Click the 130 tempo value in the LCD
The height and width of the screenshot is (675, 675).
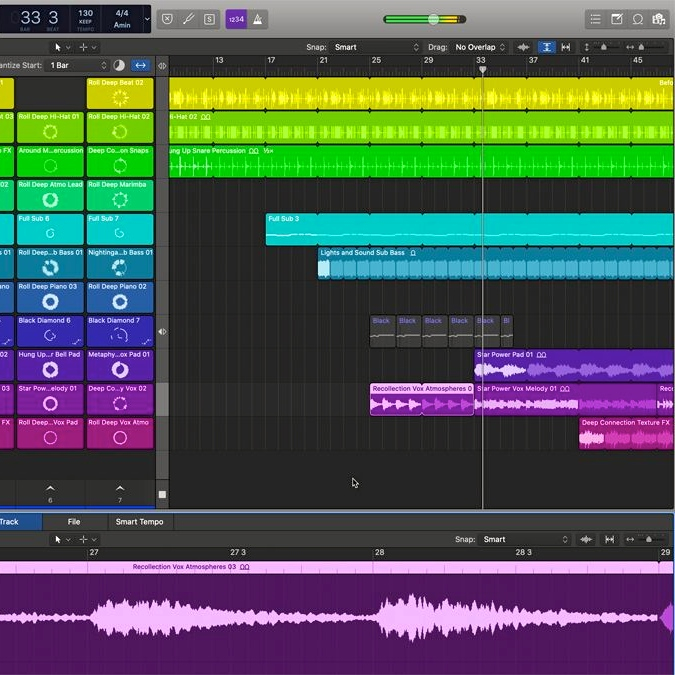point(85,14)
